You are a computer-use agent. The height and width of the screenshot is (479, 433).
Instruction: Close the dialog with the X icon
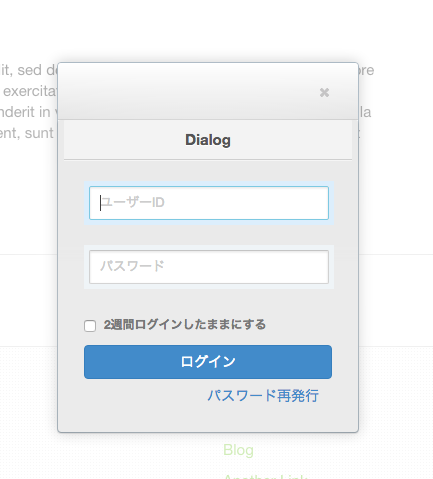[324, 92]
